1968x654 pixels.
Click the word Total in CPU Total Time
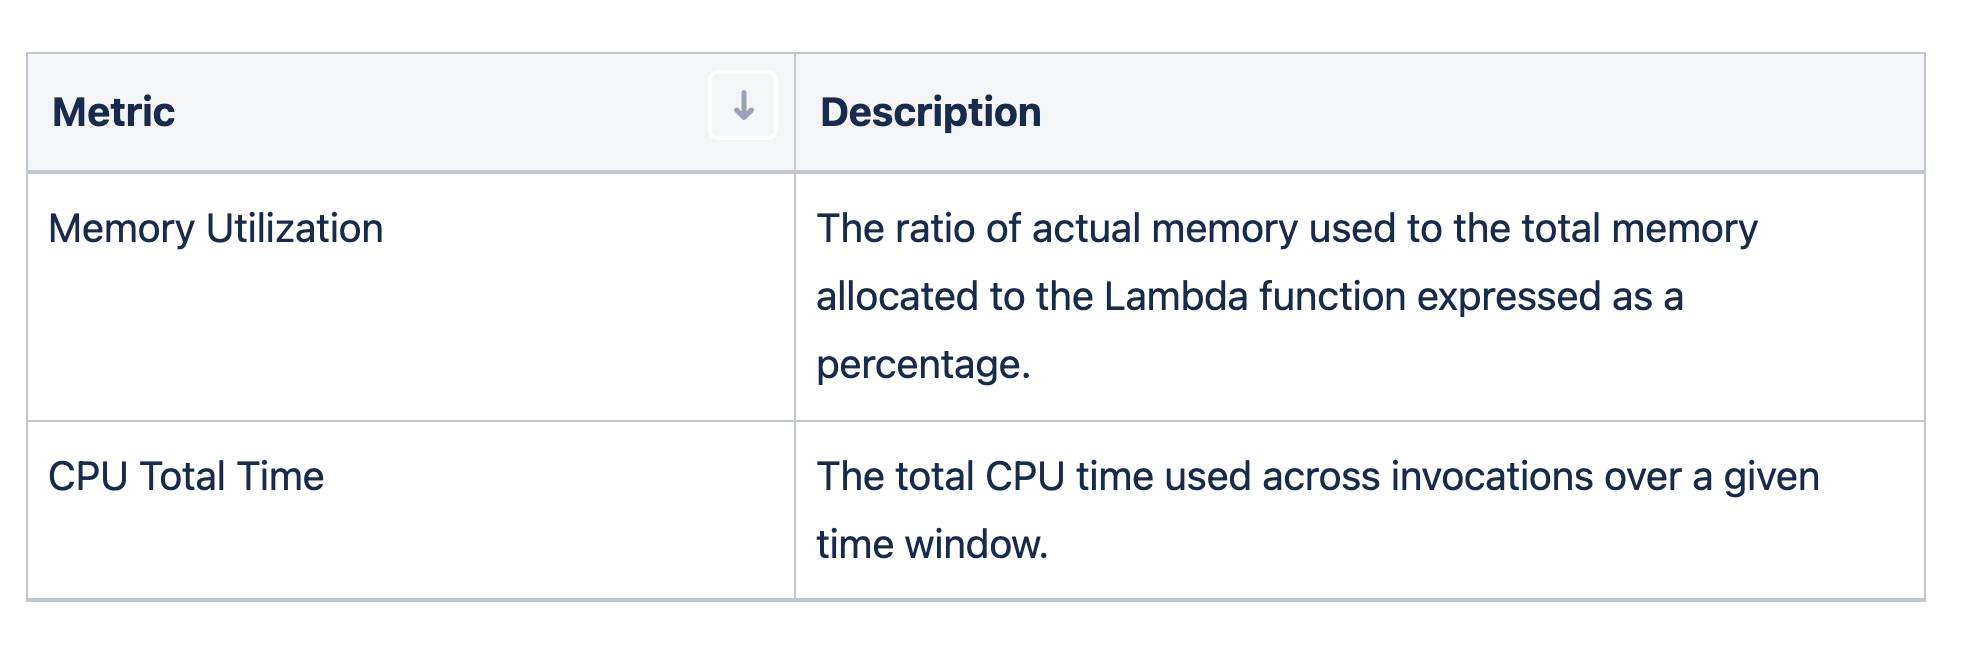tap(183, 477)
